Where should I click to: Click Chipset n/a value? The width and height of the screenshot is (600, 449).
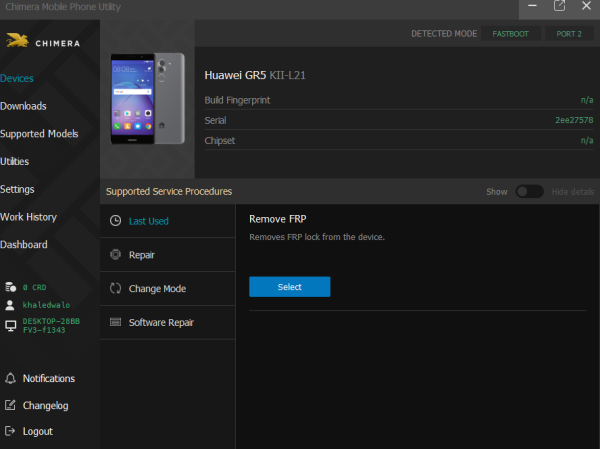(587, 140)
